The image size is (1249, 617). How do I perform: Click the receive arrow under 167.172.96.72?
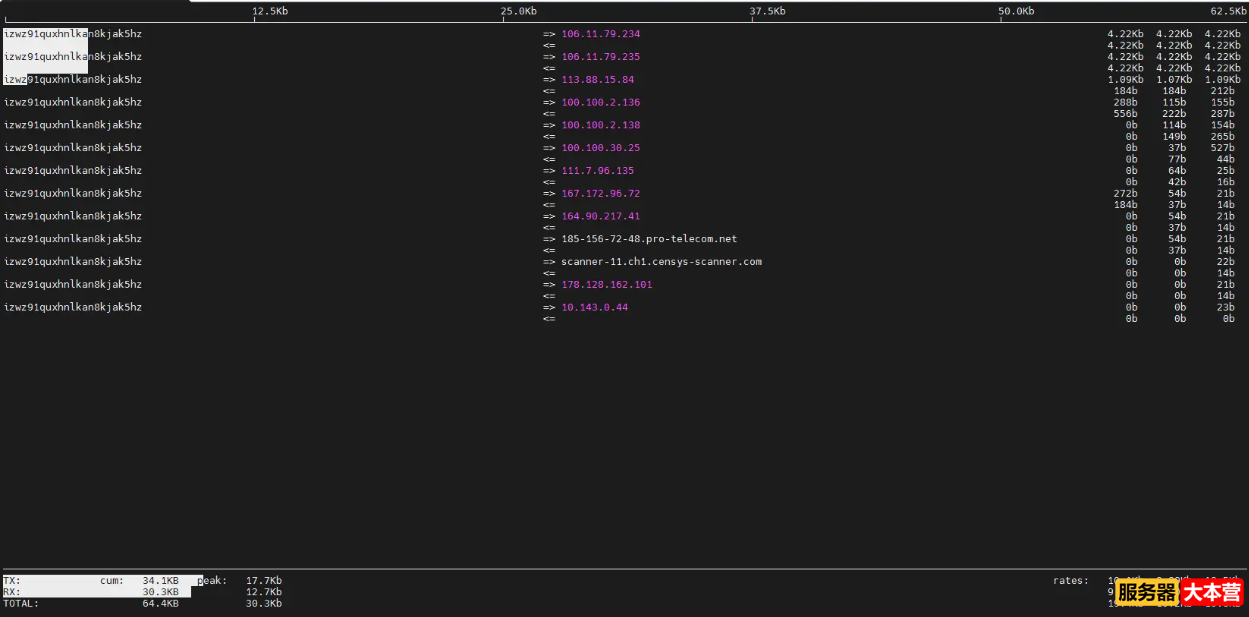point(549,204)
